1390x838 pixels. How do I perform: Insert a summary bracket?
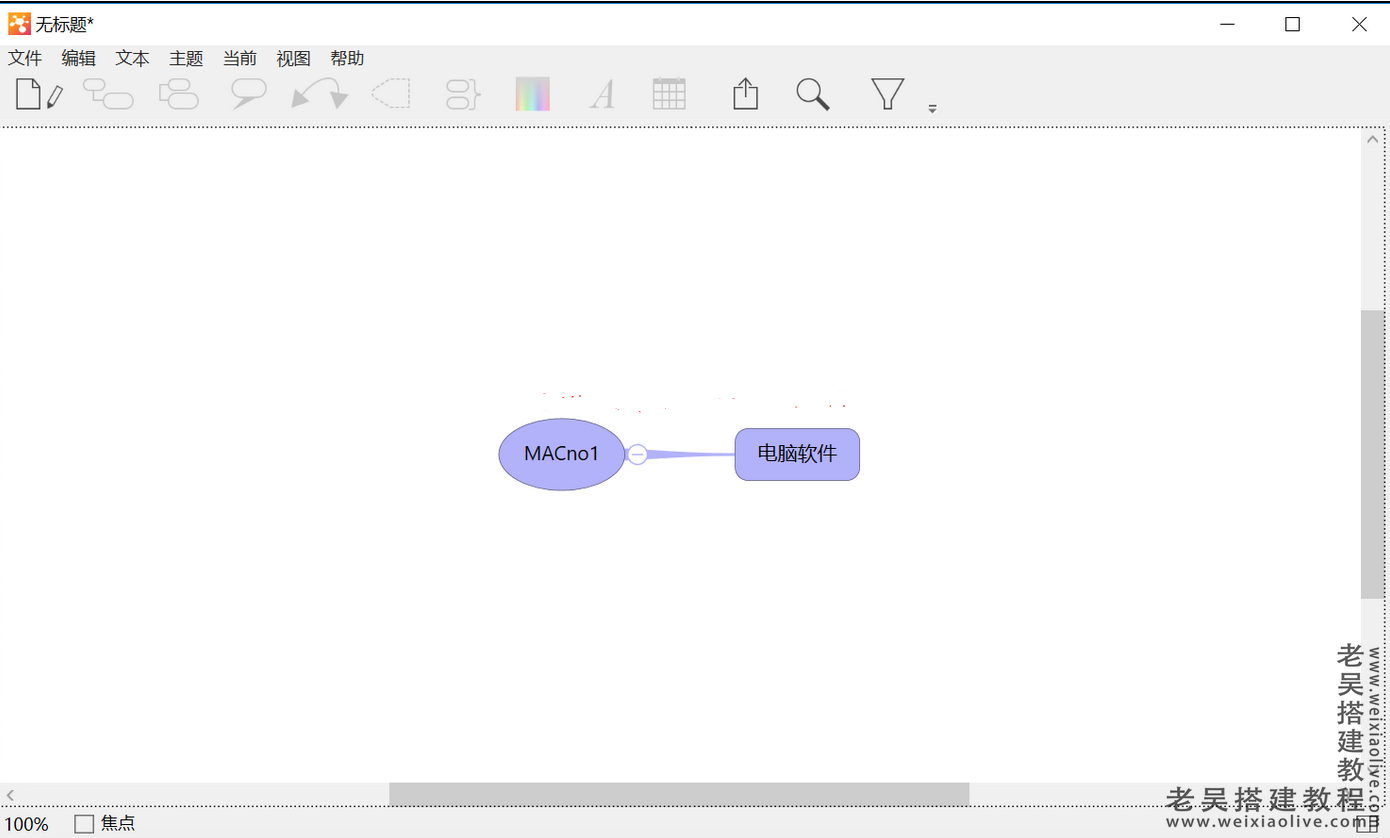point(464,95)
